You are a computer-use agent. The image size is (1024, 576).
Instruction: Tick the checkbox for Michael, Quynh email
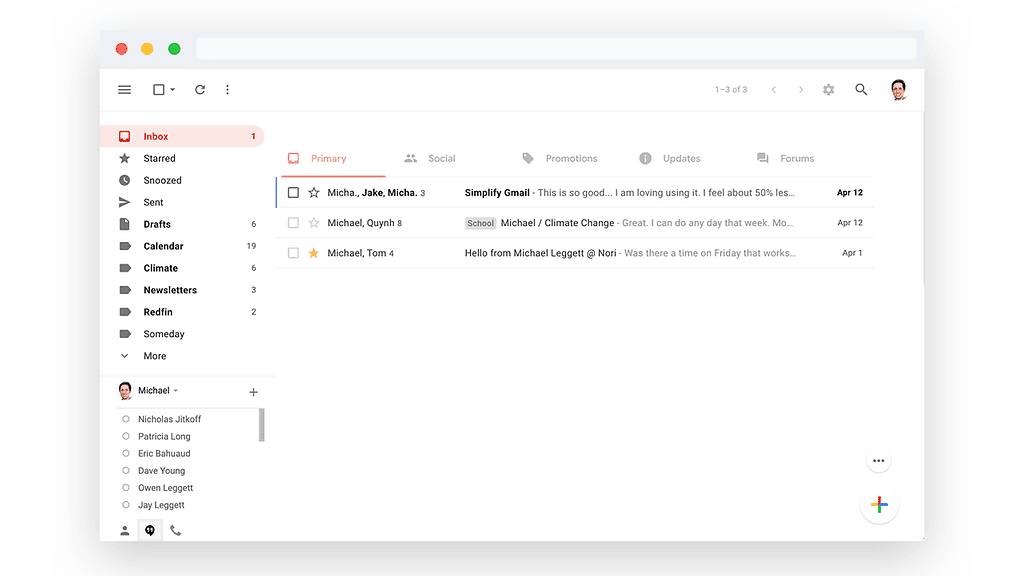point(293,223)
